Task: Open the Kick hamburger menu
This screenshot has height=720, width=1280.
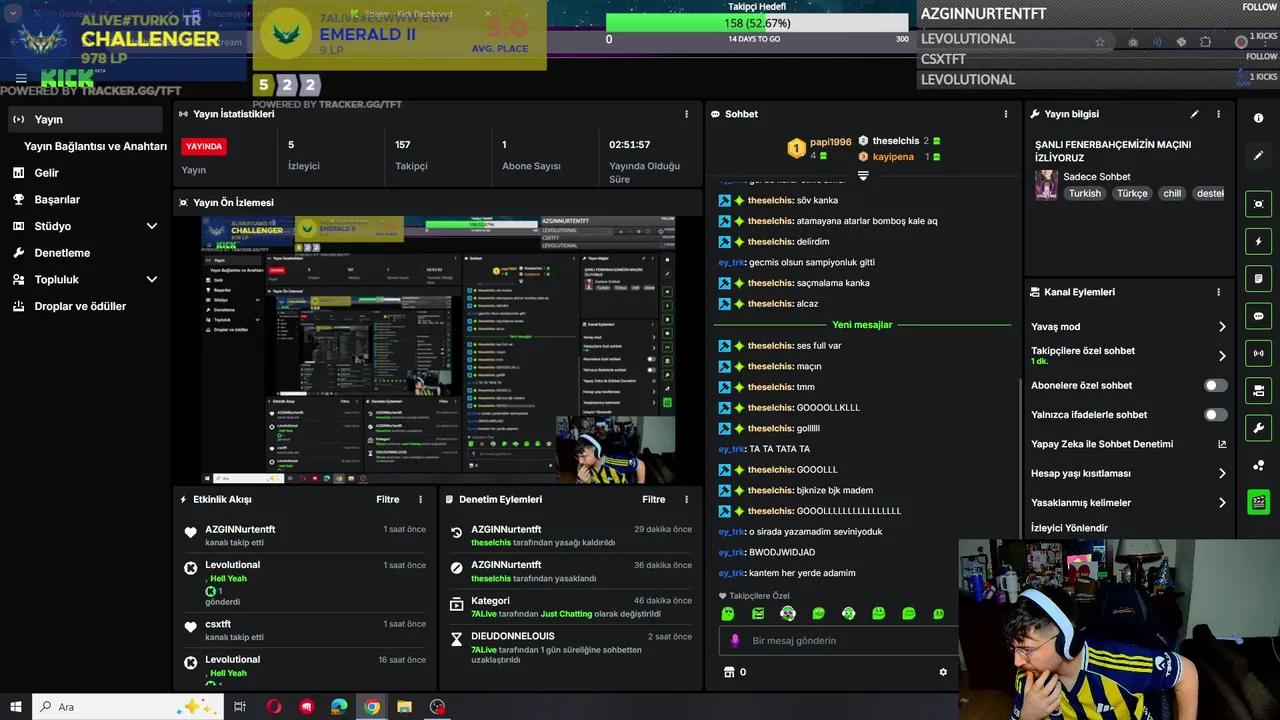Action: click(x=21, y=78)
